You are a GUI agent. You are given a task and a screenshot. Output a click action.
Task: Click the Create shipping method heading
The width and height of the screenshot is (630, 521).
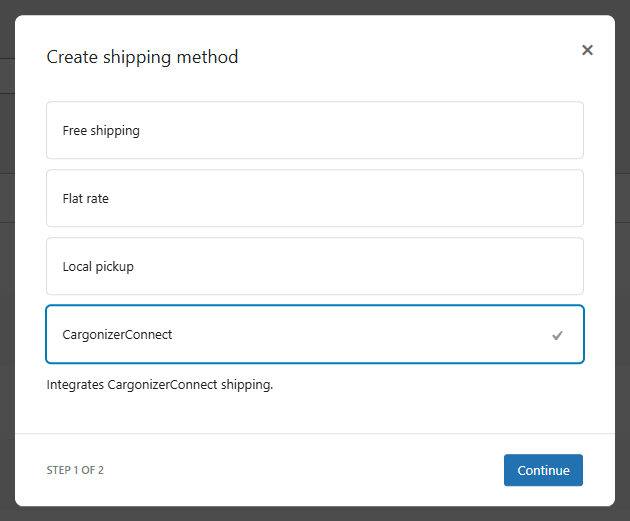tap(142, 57)
